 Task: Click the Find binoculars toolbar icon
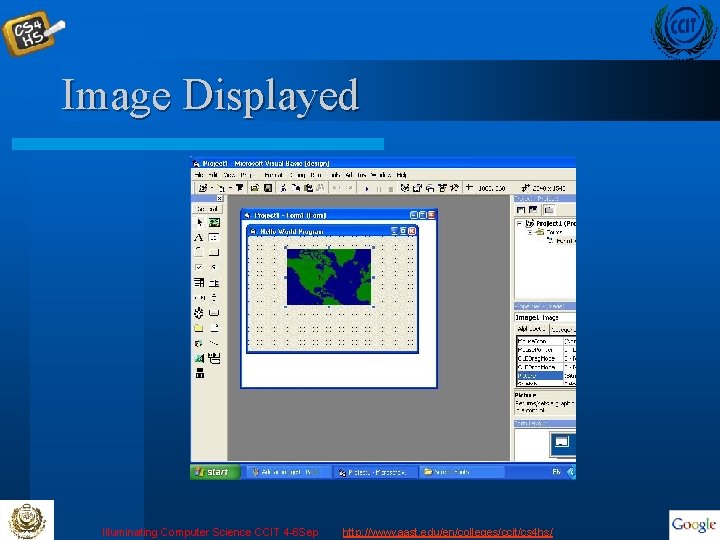coord(321,188)
